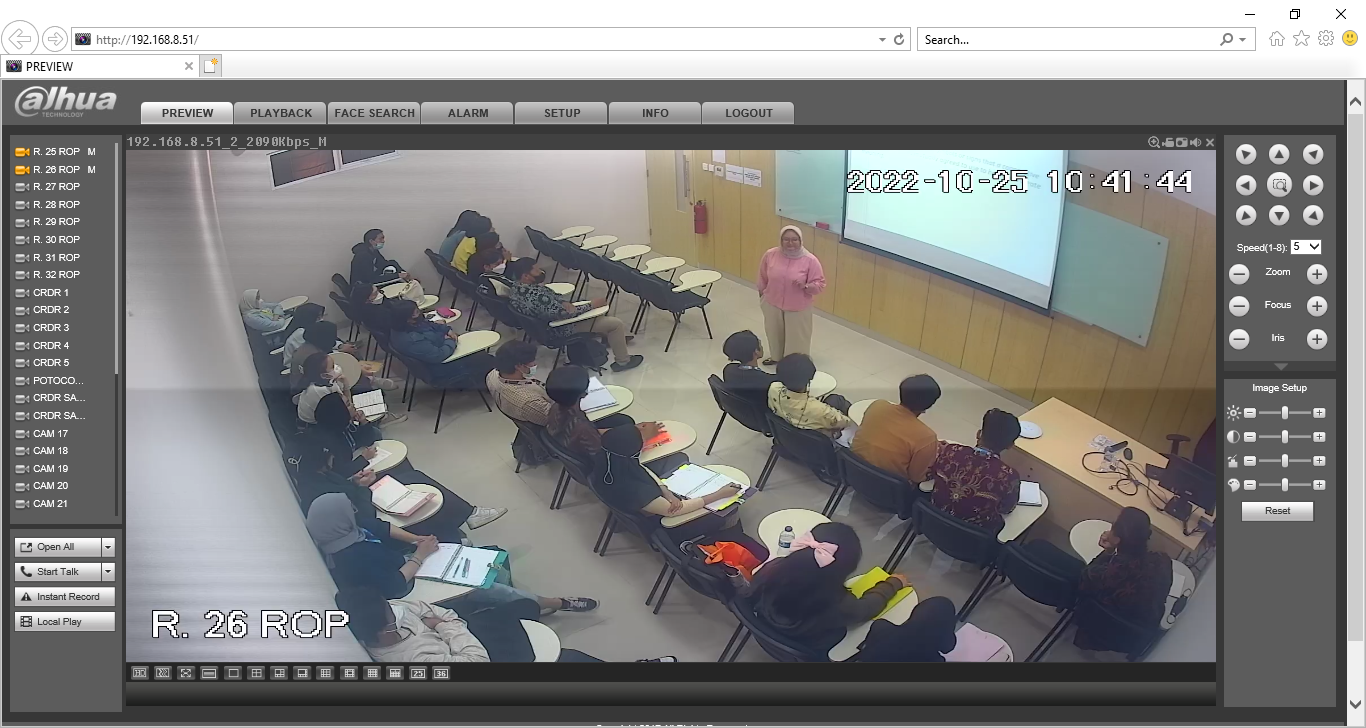The image size is (1366, 728).
Task: Adjust the hue slider with palette icon
Action: 1285,485
